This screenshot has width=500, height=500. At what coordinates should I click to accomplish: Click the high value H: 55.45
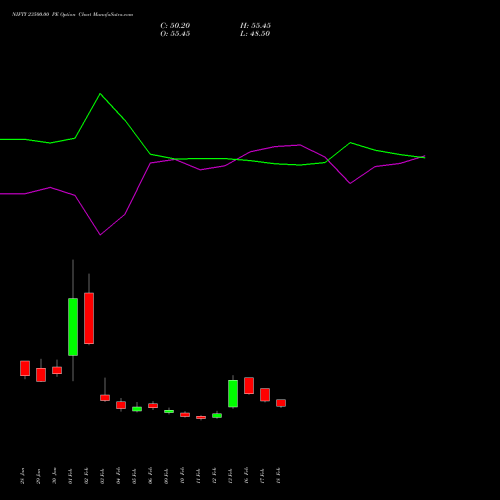(255, 26)
